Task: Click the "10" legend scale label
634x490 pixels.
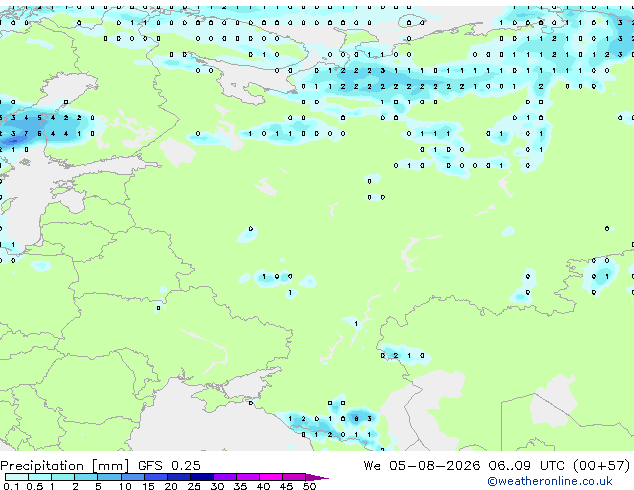Action: (125, 486)
